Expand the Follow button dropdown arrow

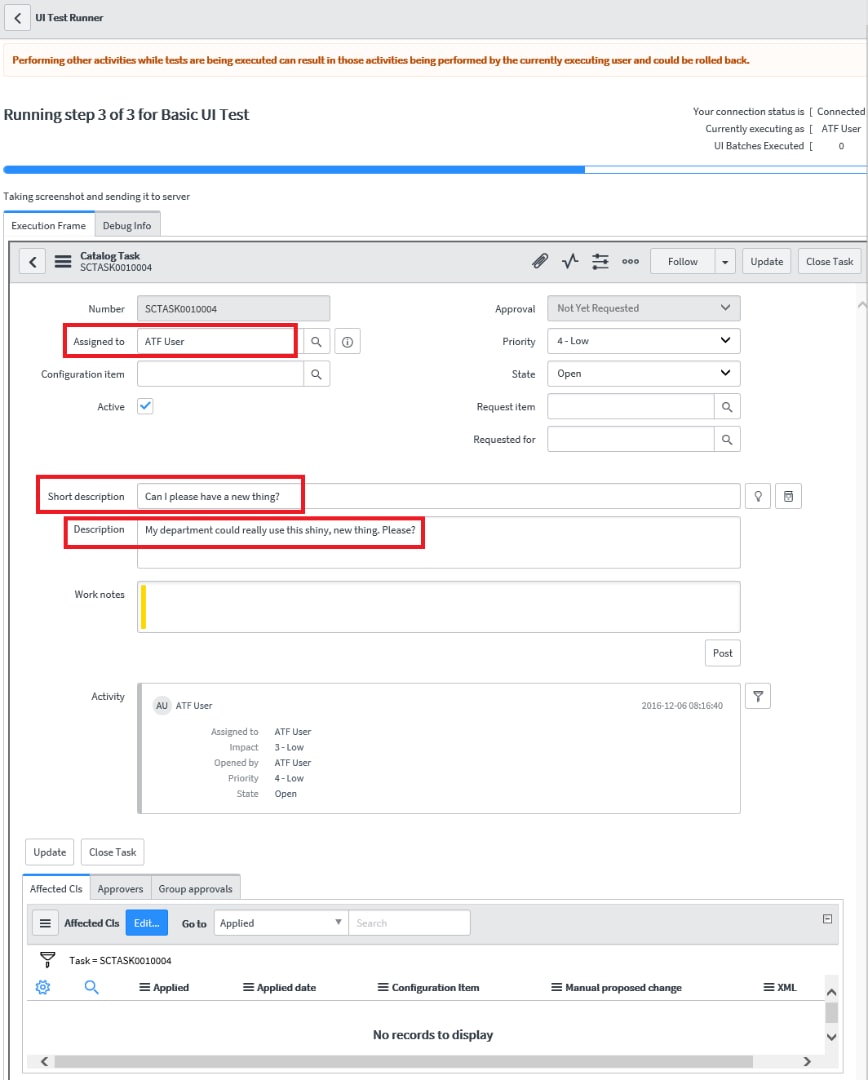point(725,262)
